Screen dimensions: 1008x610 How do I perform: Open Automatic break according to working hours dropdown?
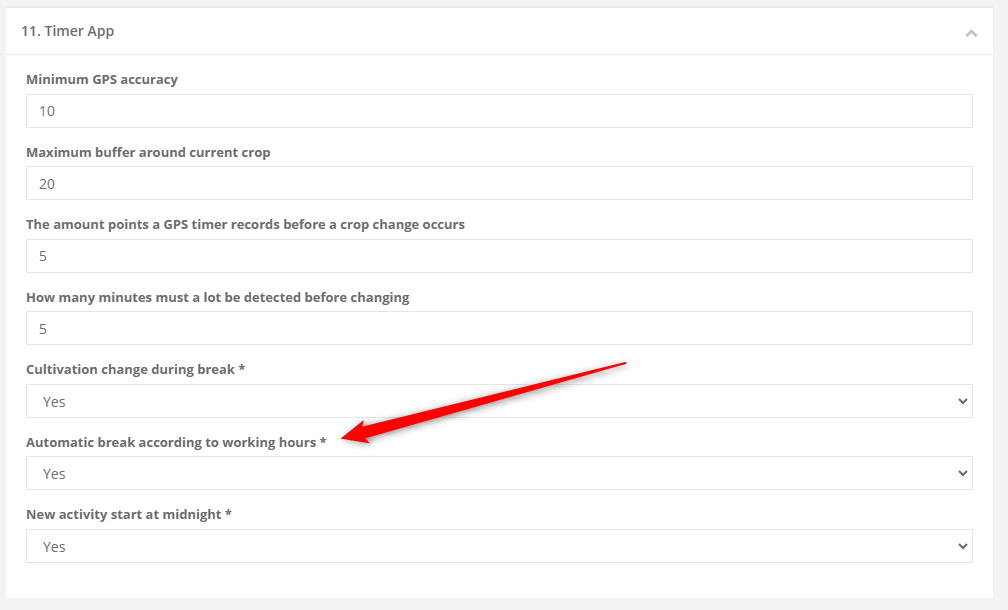tap(499, 474)
